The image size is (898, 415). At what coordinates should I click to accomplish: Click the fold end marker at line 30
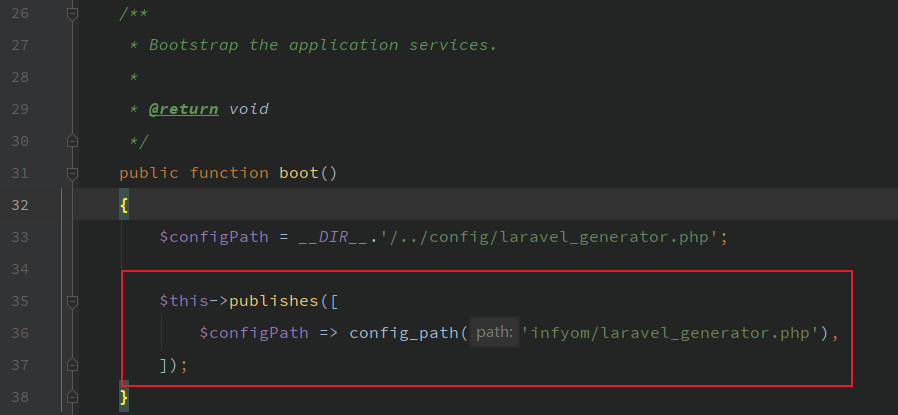(71, 141)
